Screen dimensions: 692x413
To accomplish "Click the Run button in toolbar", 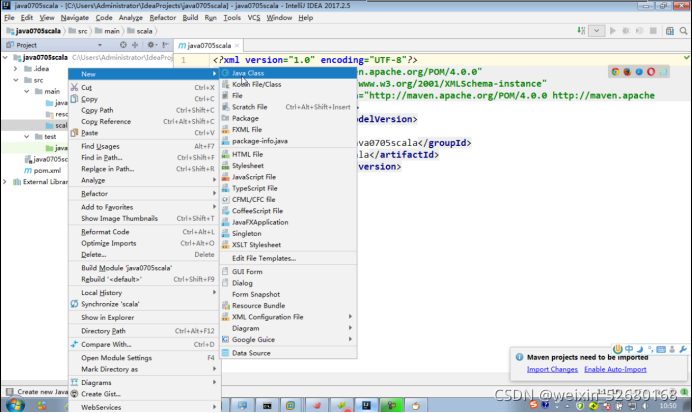I will pos(613,31).
